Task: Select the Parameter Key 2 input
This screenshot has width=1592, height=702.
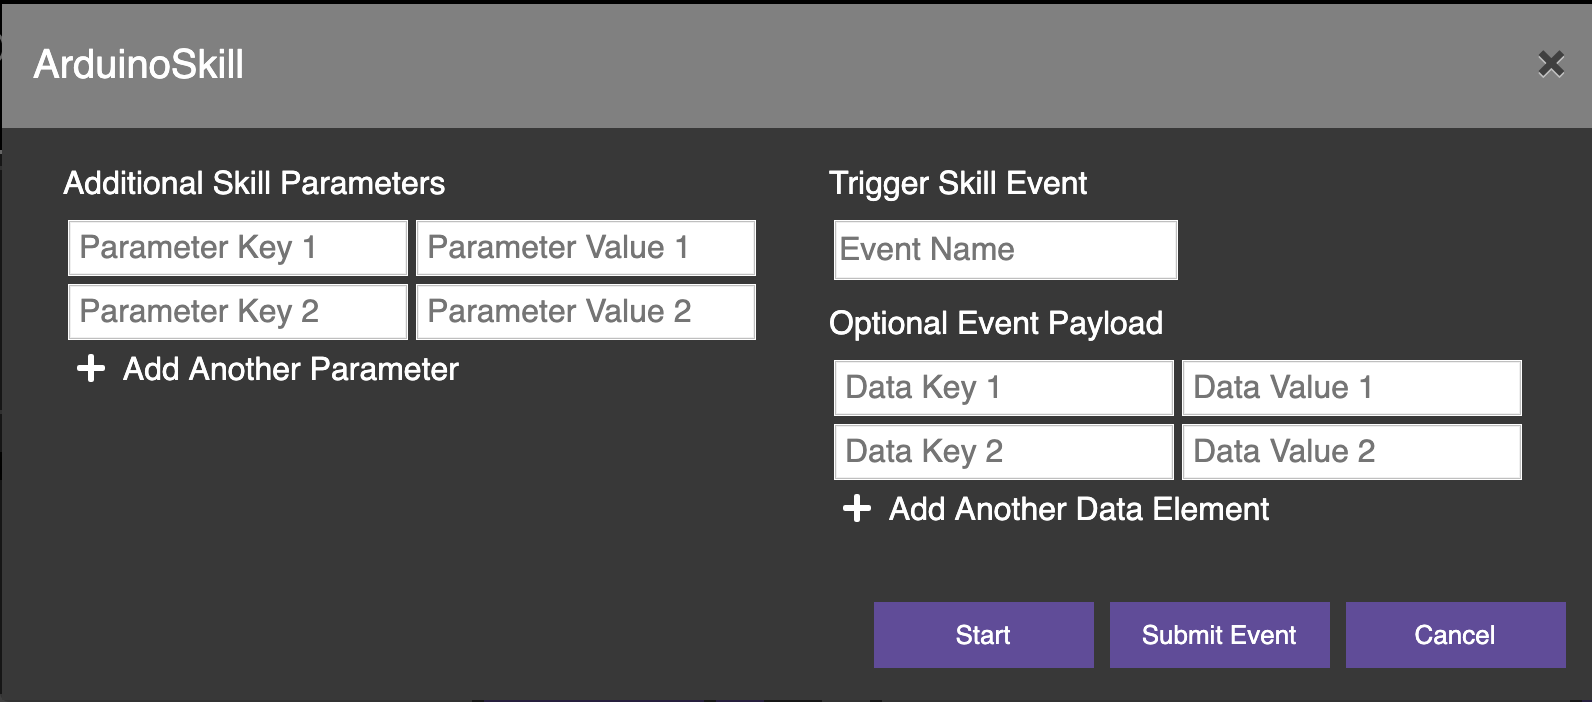Action: pos(238,312)
